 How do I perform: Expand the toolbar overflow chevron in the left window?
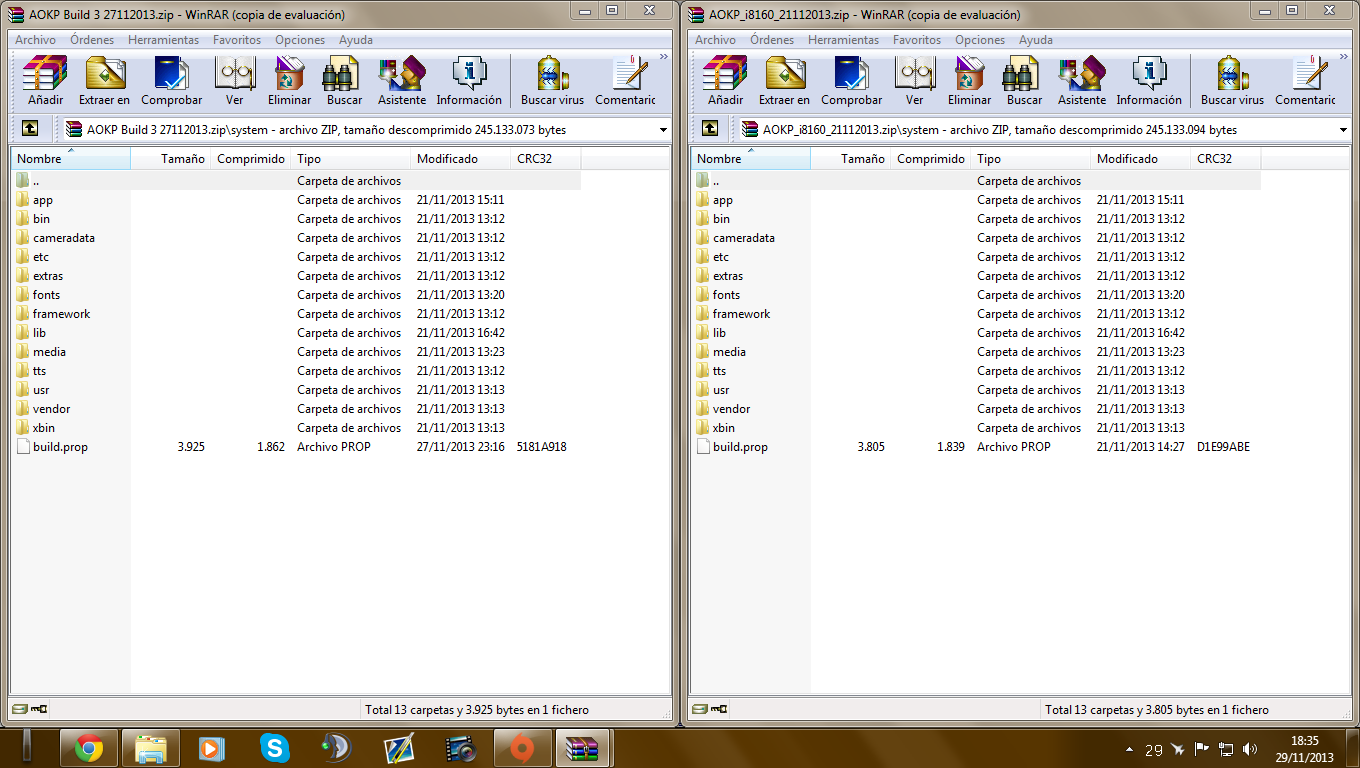[662, 58]
